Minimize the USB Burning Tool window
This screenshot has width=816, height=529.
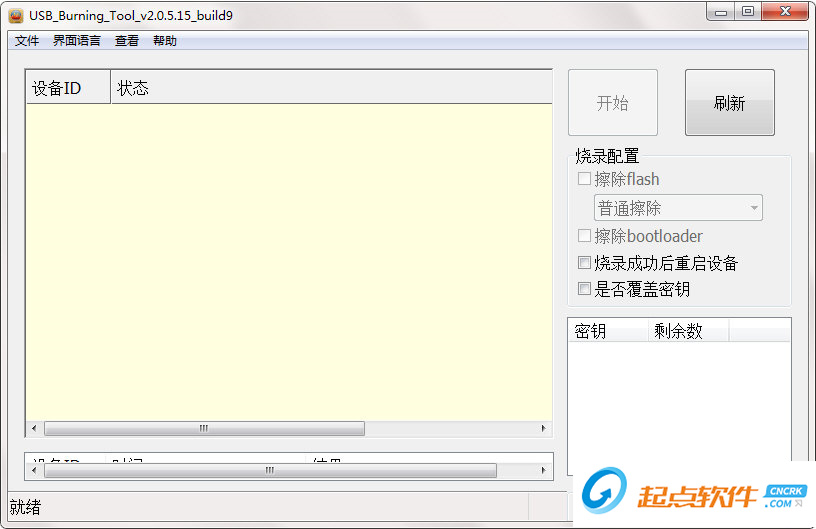tap(721, 11)
